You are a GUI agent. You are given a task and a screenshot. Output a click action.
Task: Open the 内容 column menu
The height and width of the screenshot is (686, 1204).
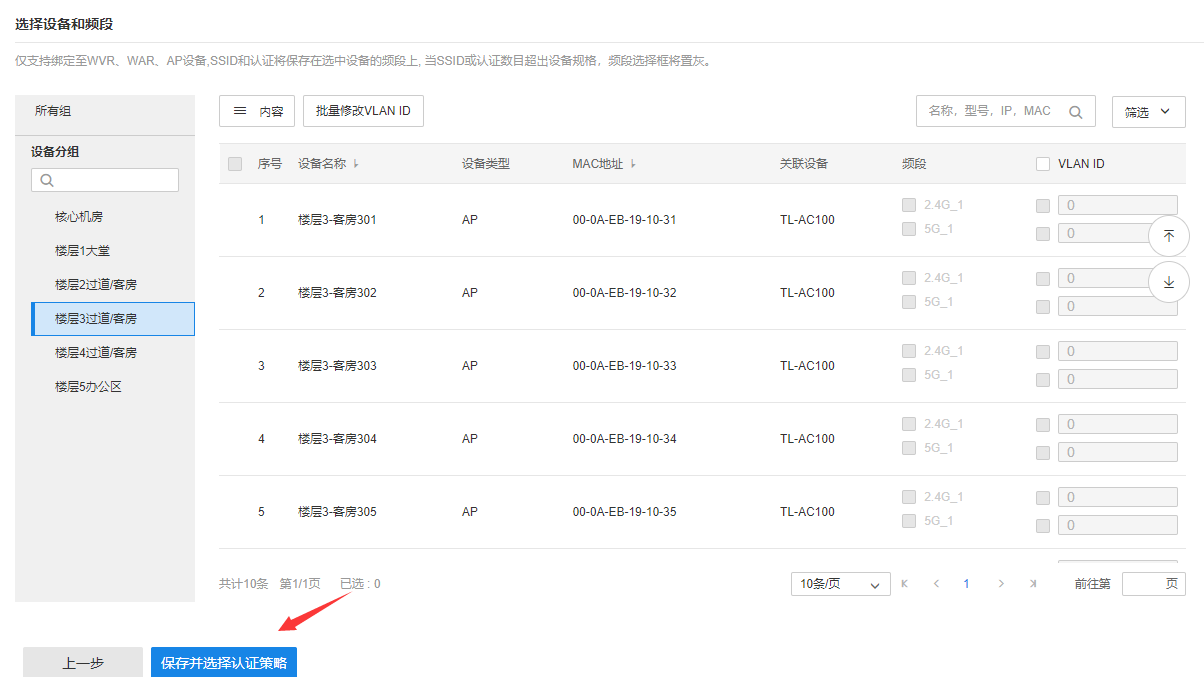click(x=257, y=112)
